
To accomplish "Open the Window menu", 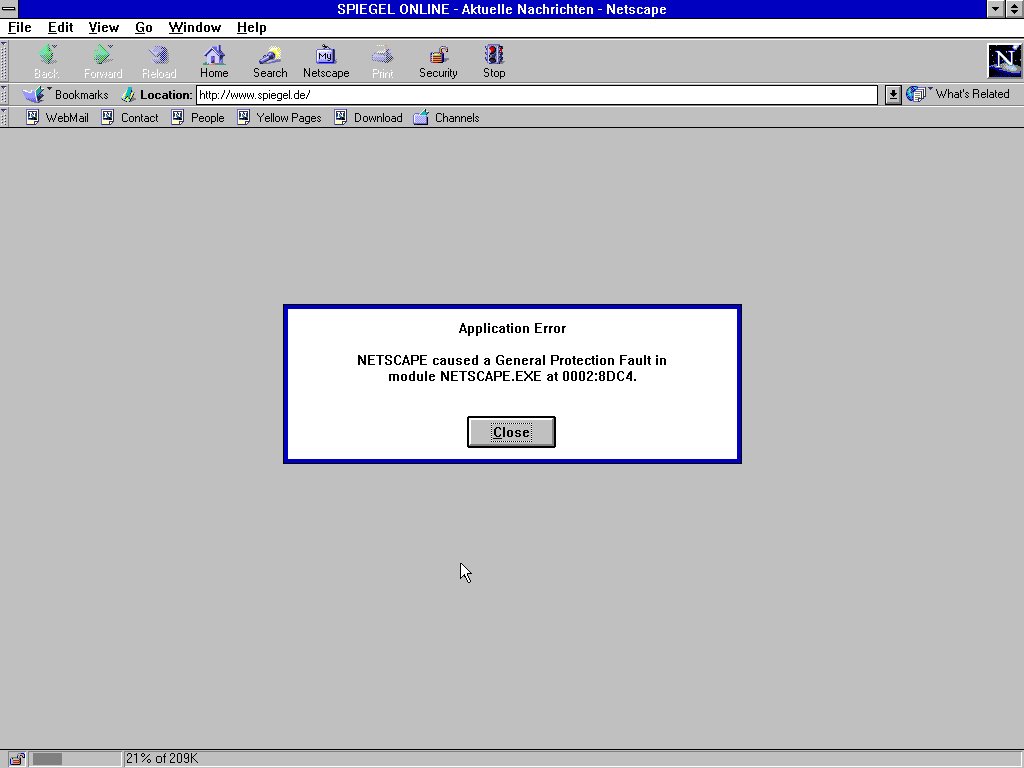I will (194, 27).
